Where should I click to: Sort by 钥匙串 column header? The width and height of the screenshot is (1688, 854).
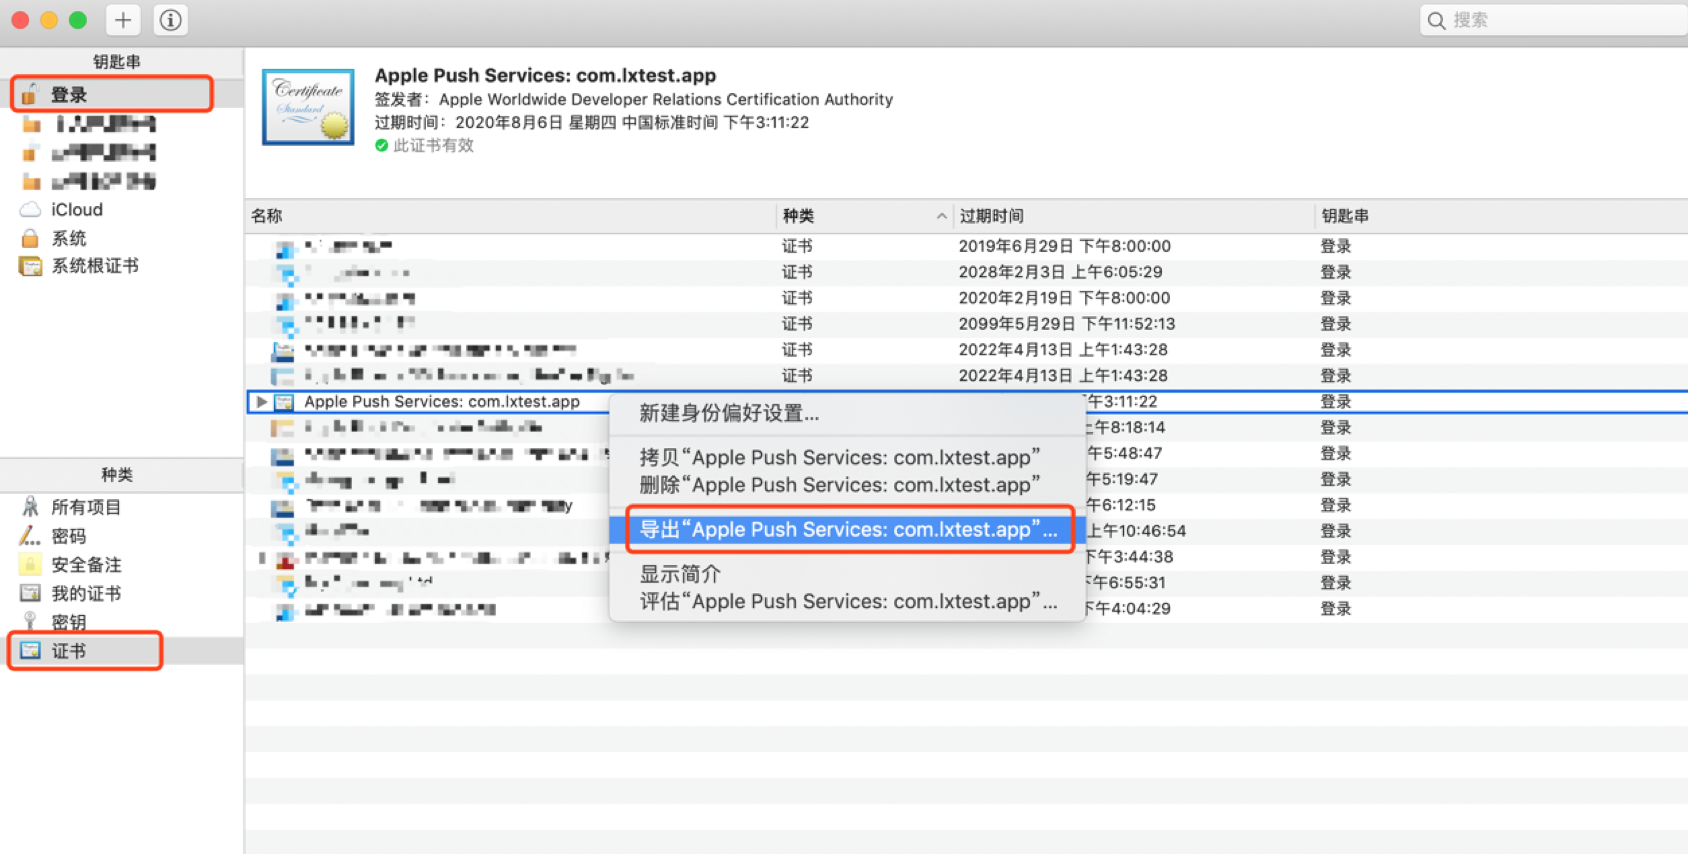(1500, 216)
